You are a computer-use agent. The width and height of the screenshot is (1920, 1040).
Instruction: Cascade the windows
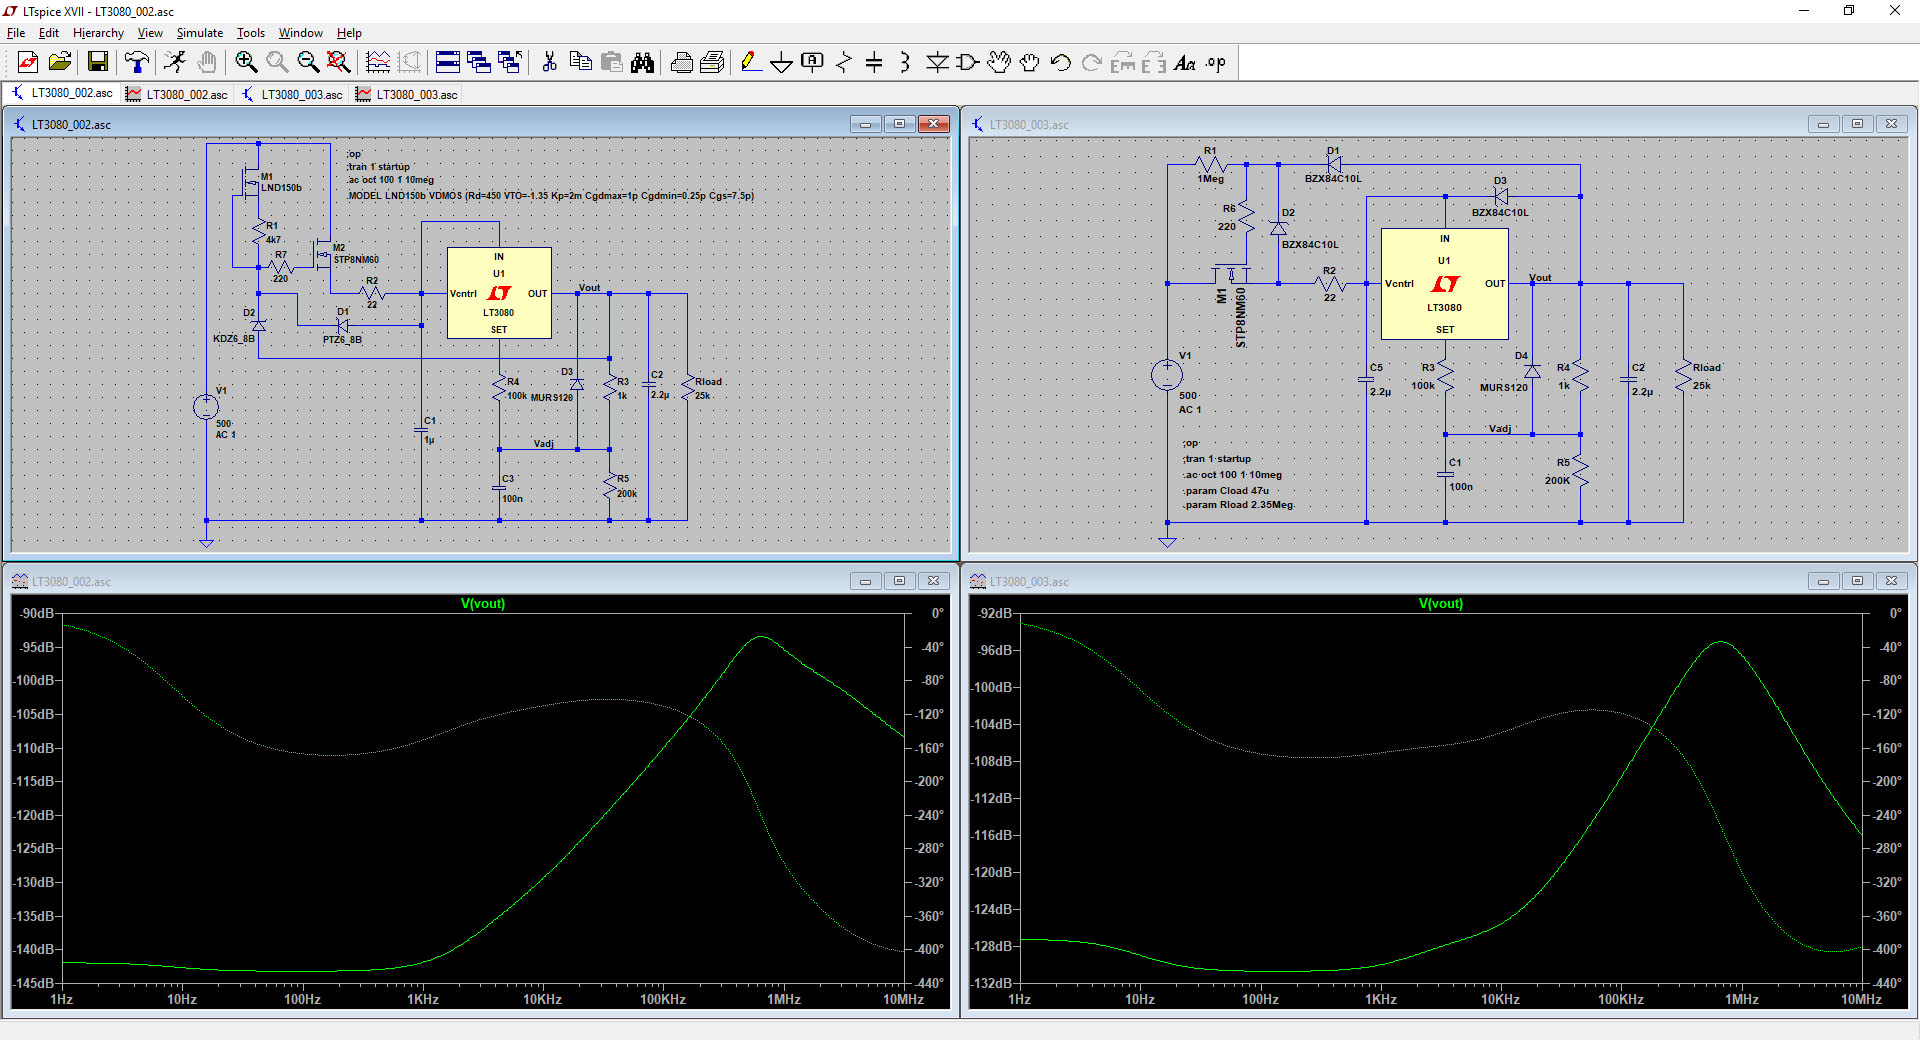pos(479,63)
